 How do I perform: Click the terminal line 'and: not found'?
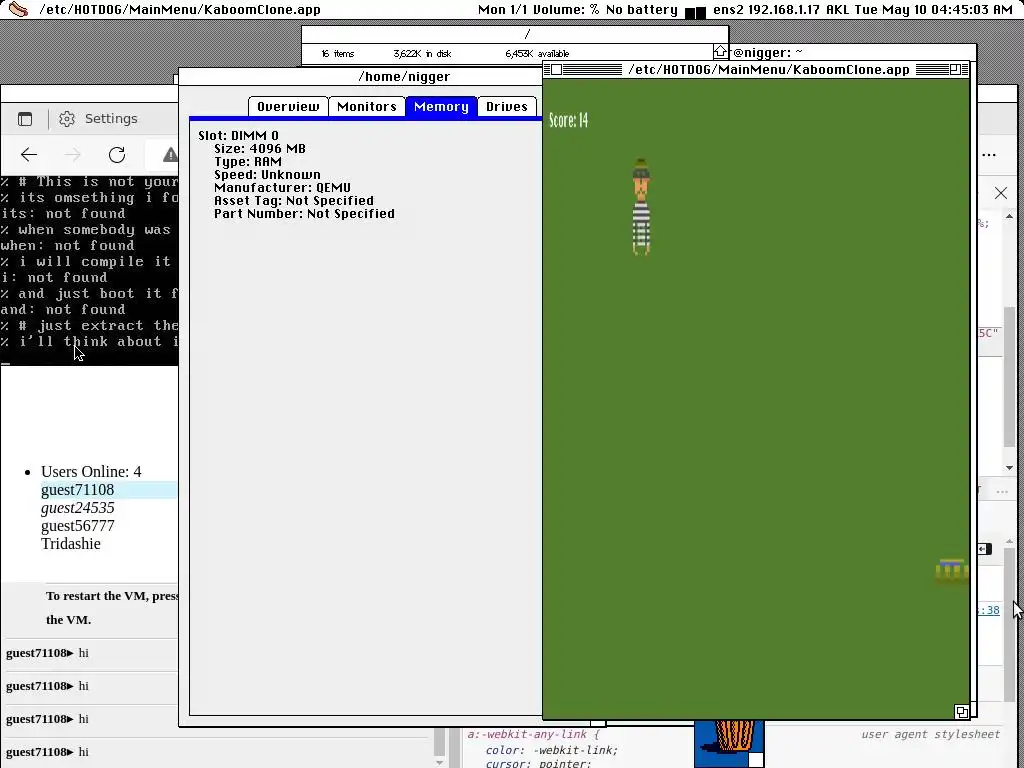tap(63, 310)
